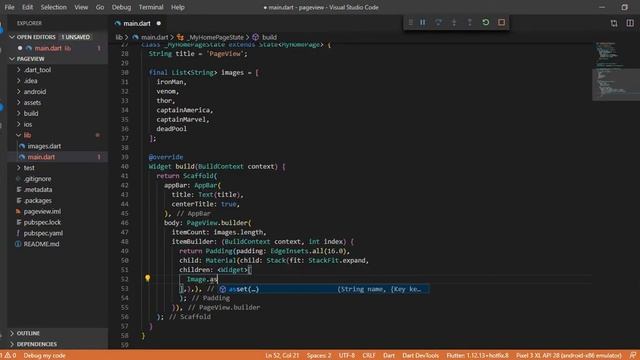Click build in the breadcrumb
This screenshot has width=640, height=360.
coord(265,37)
